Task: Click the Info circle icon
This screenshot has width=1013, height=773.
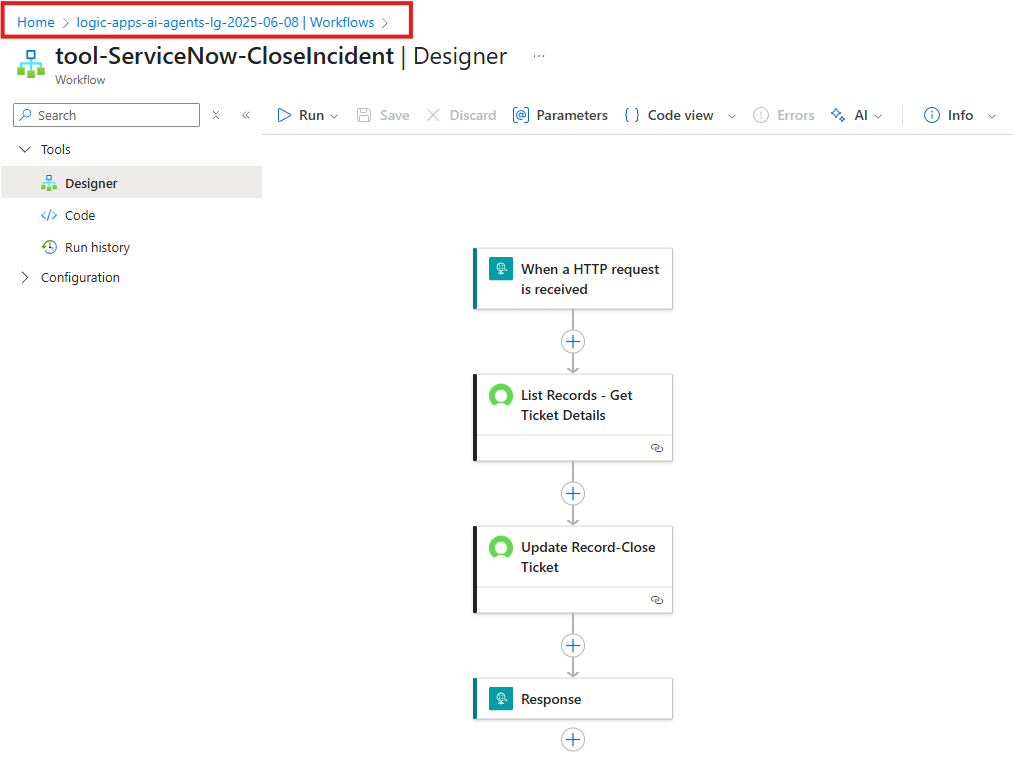Action: (x=932, y=115)
